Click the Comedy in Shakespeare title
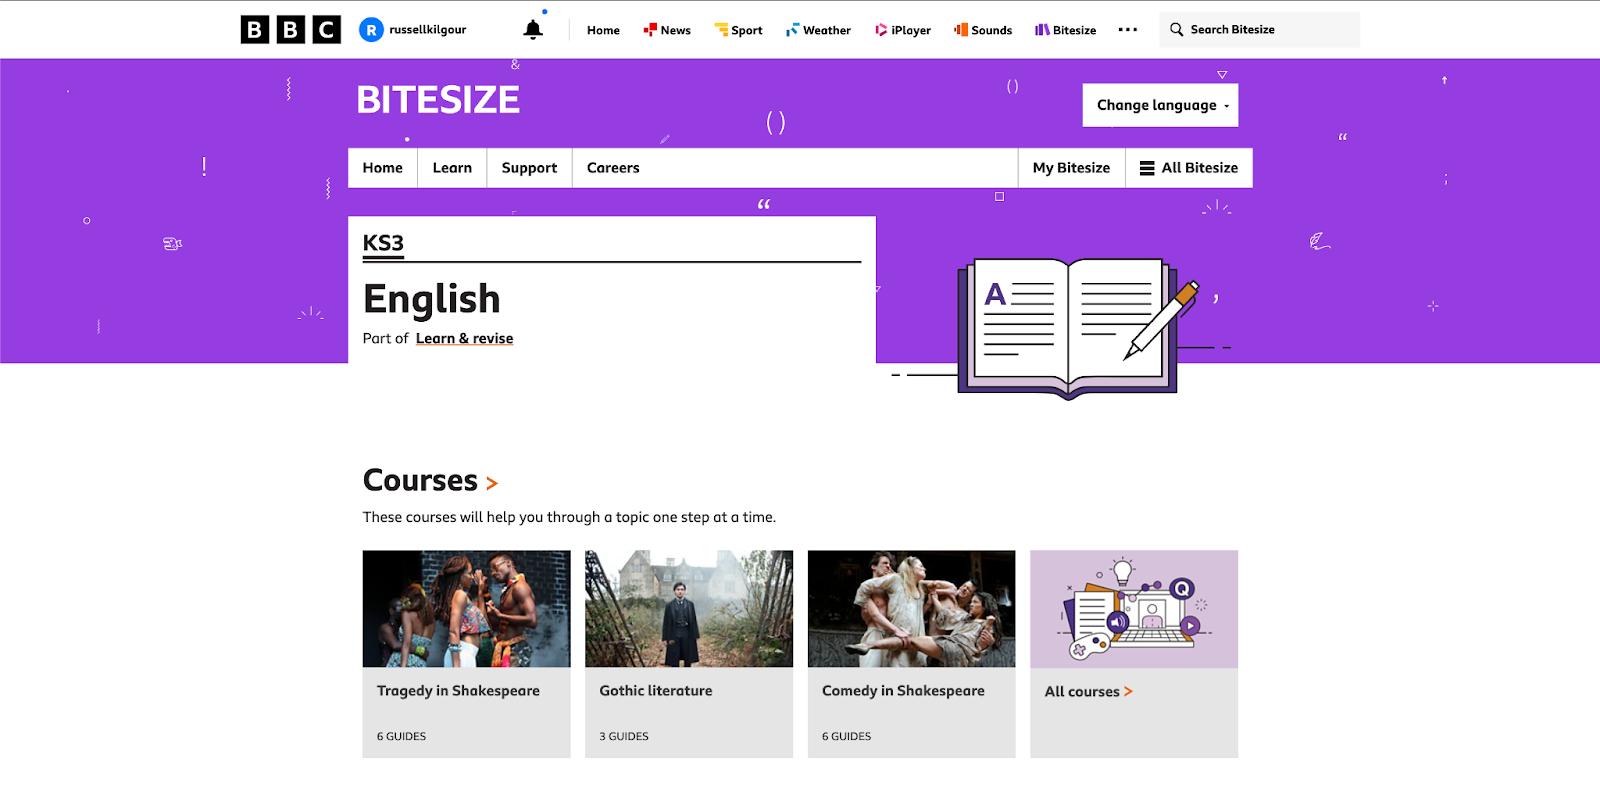 903,691
